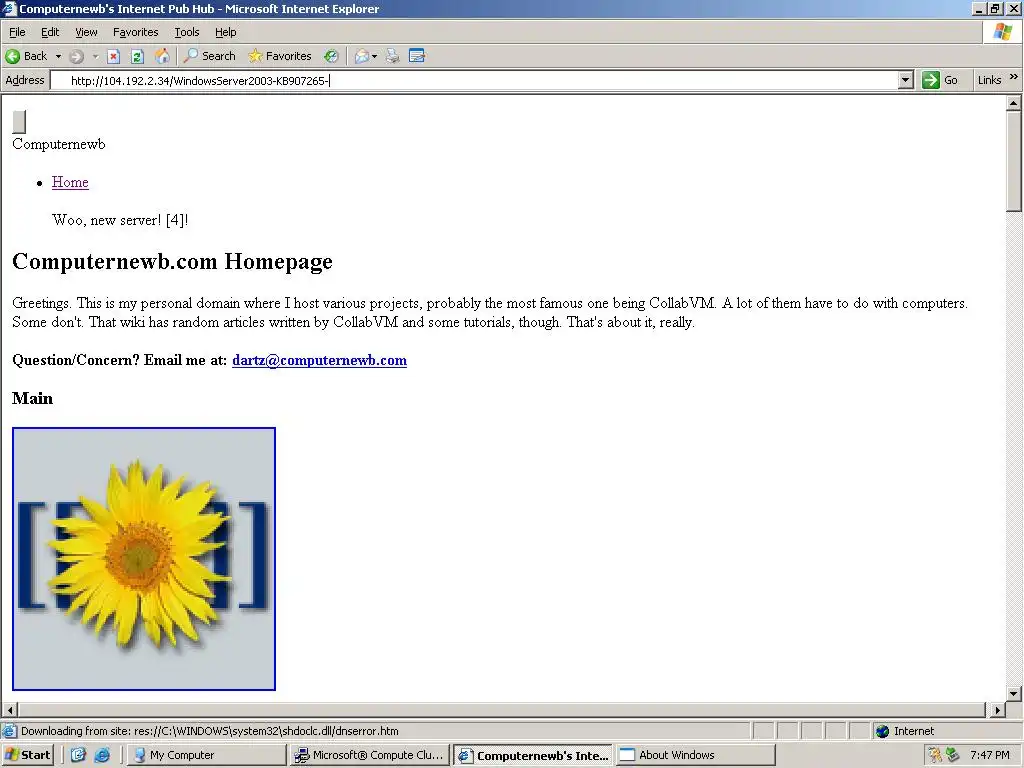Print the page with the Print icon

point(392,56)
